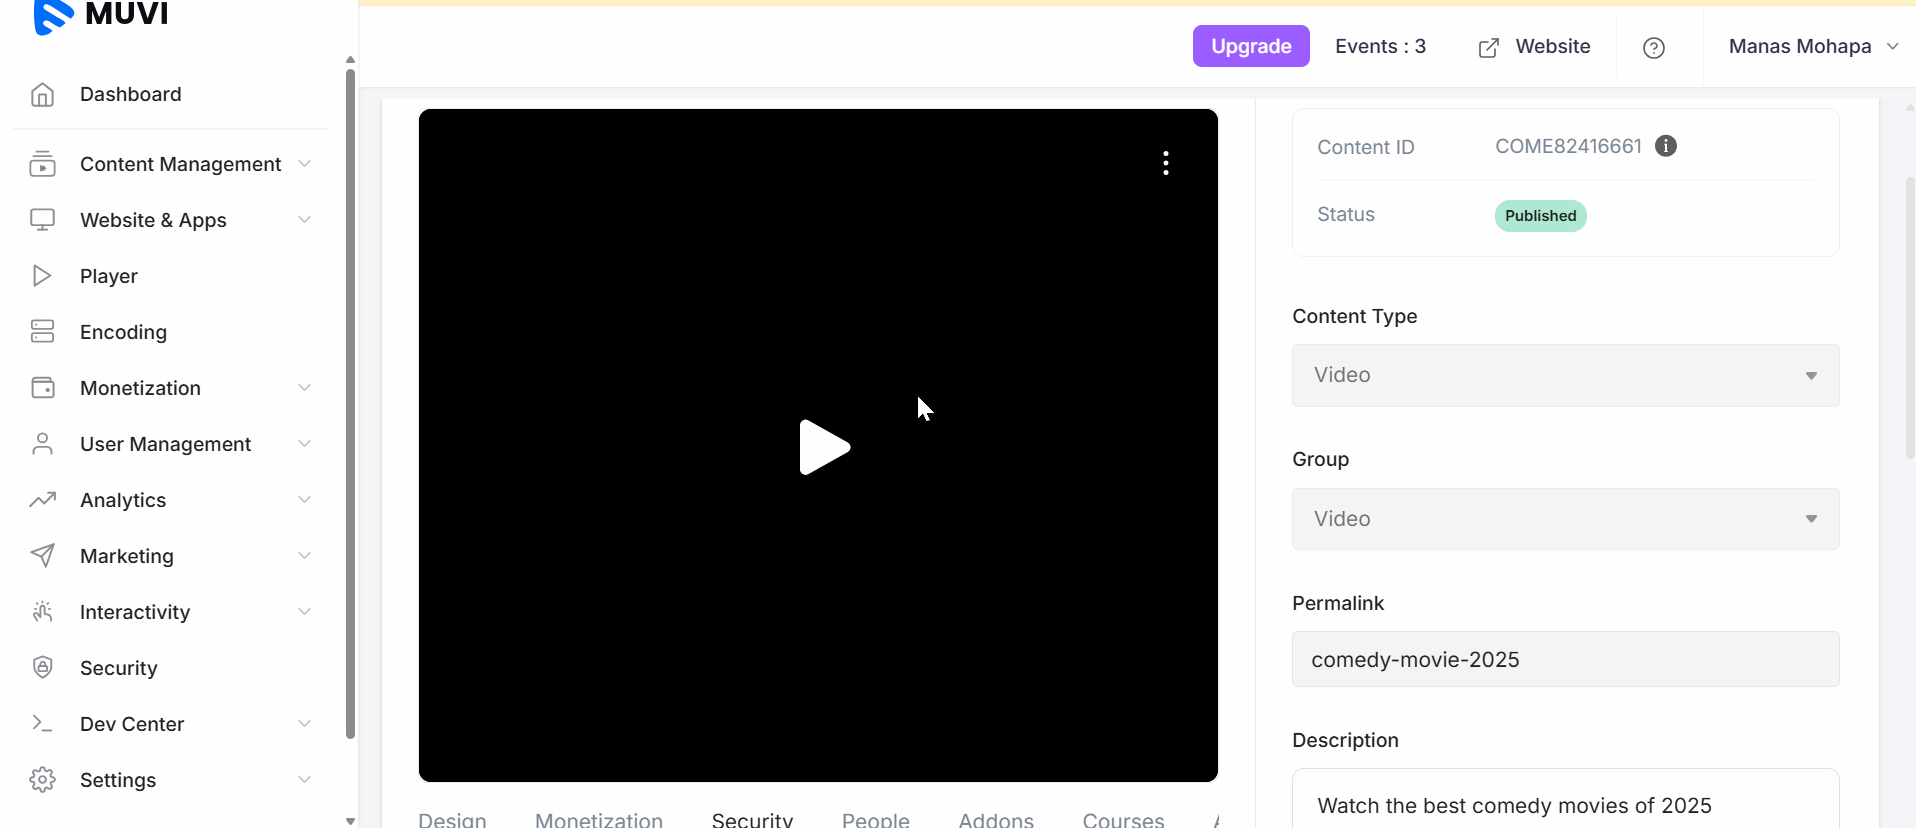
Task: Click the Security shield icon
Action: [42, 668]
